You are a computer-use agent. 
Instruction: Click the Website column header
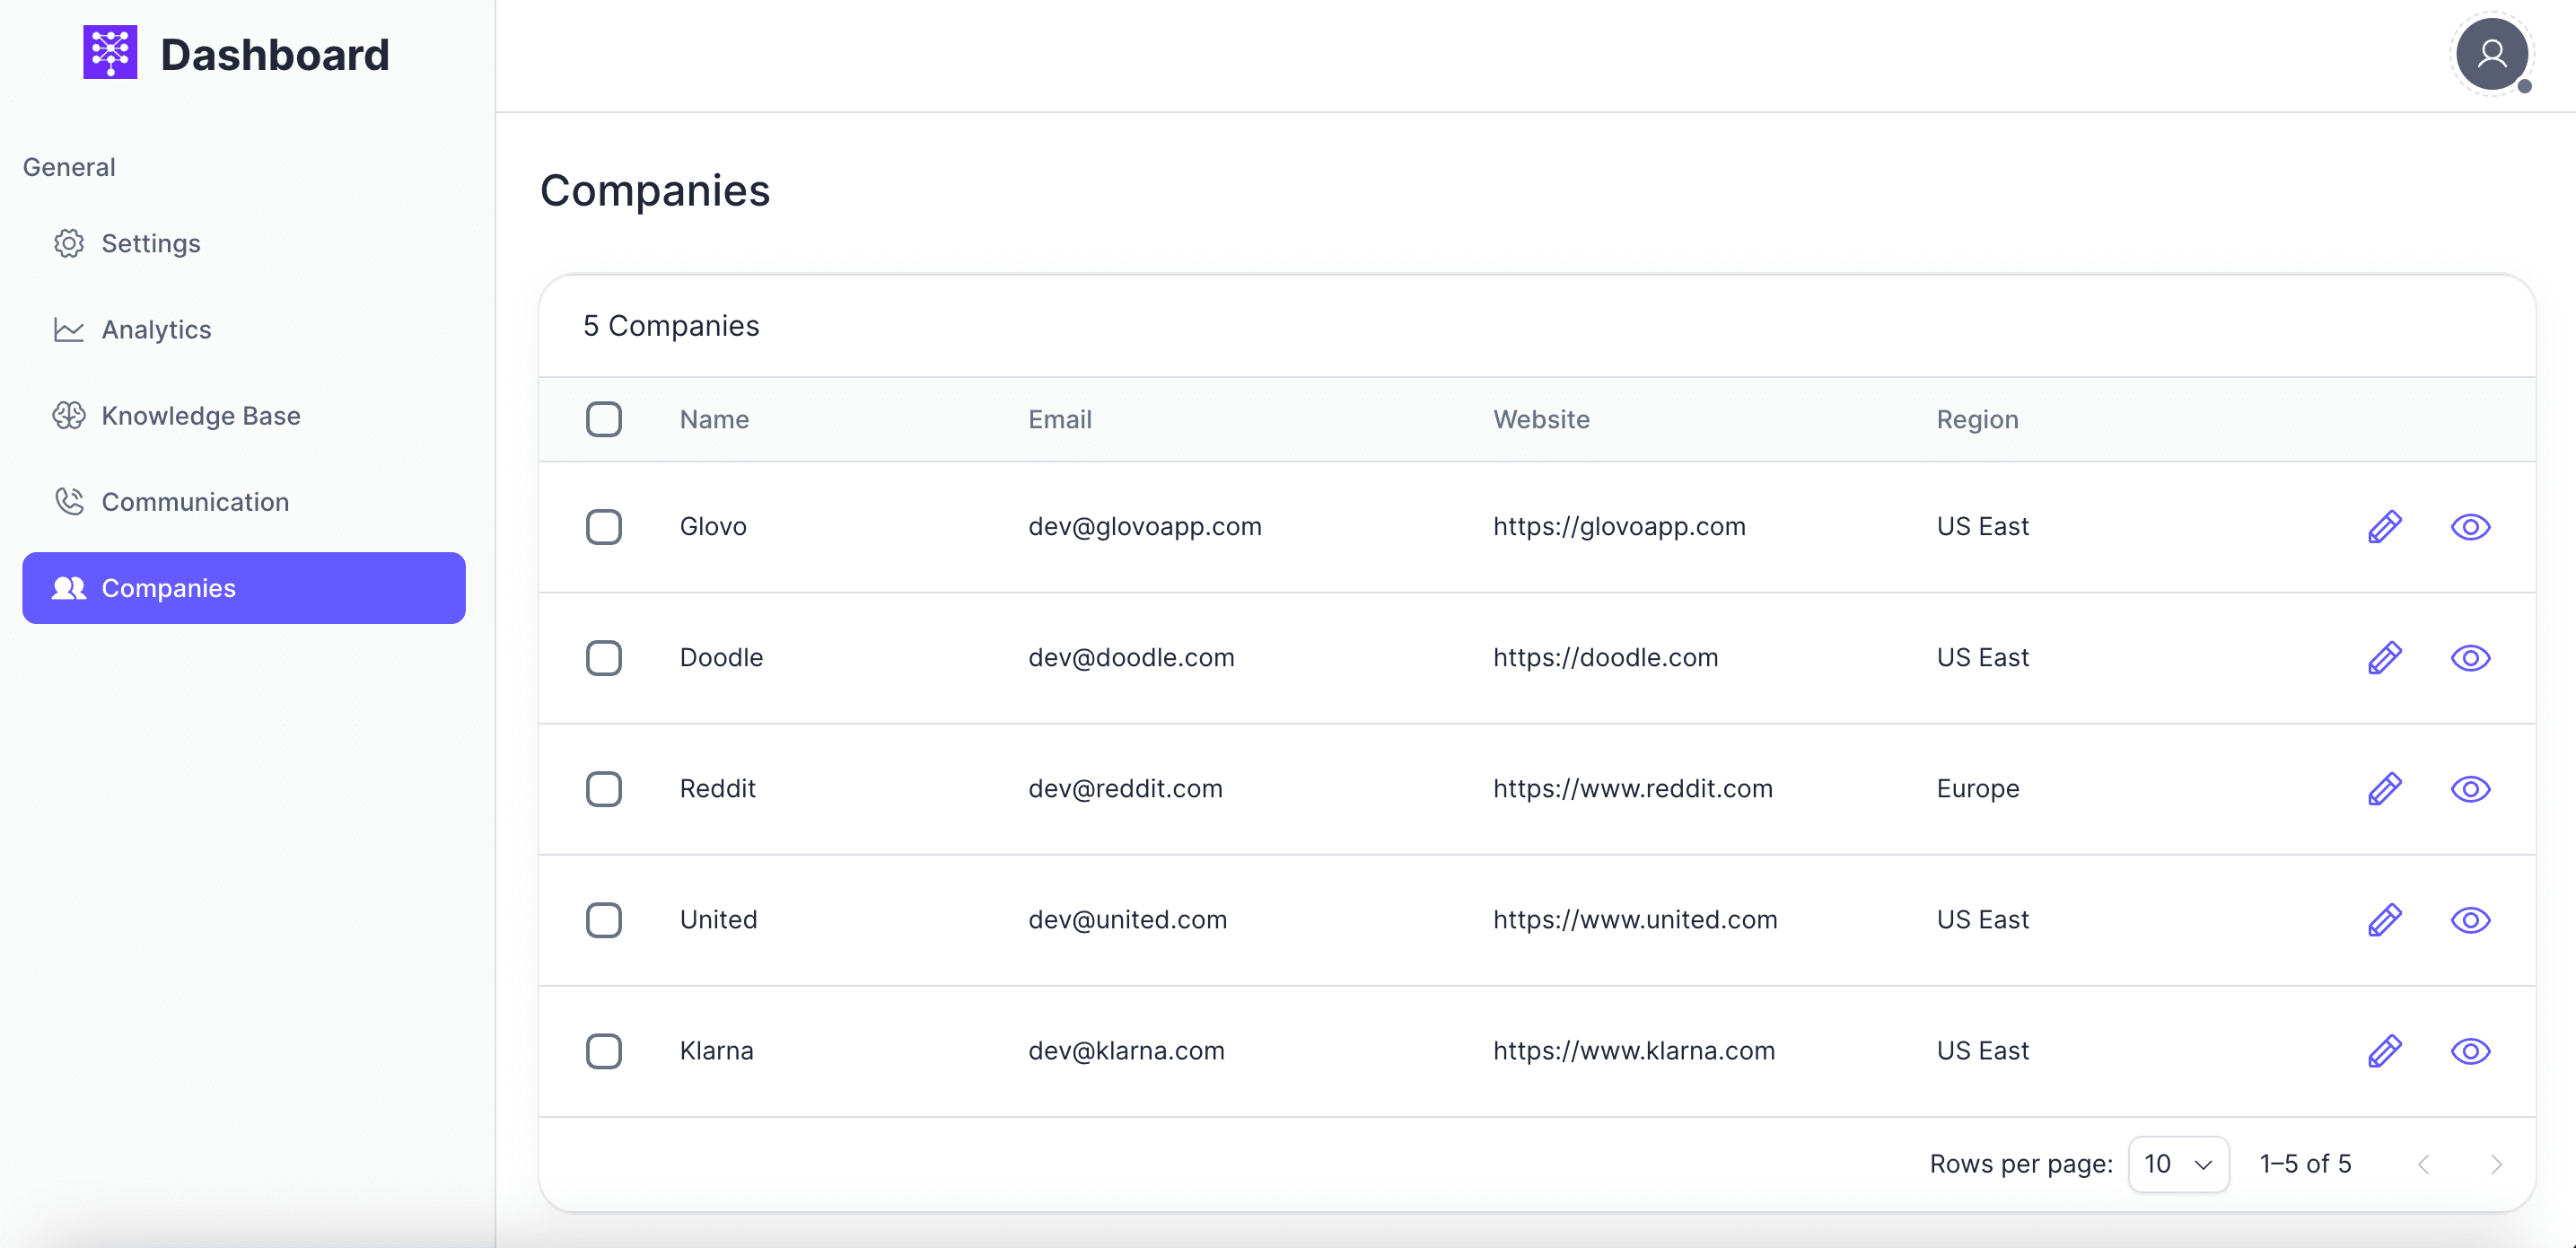point(1541,419)
